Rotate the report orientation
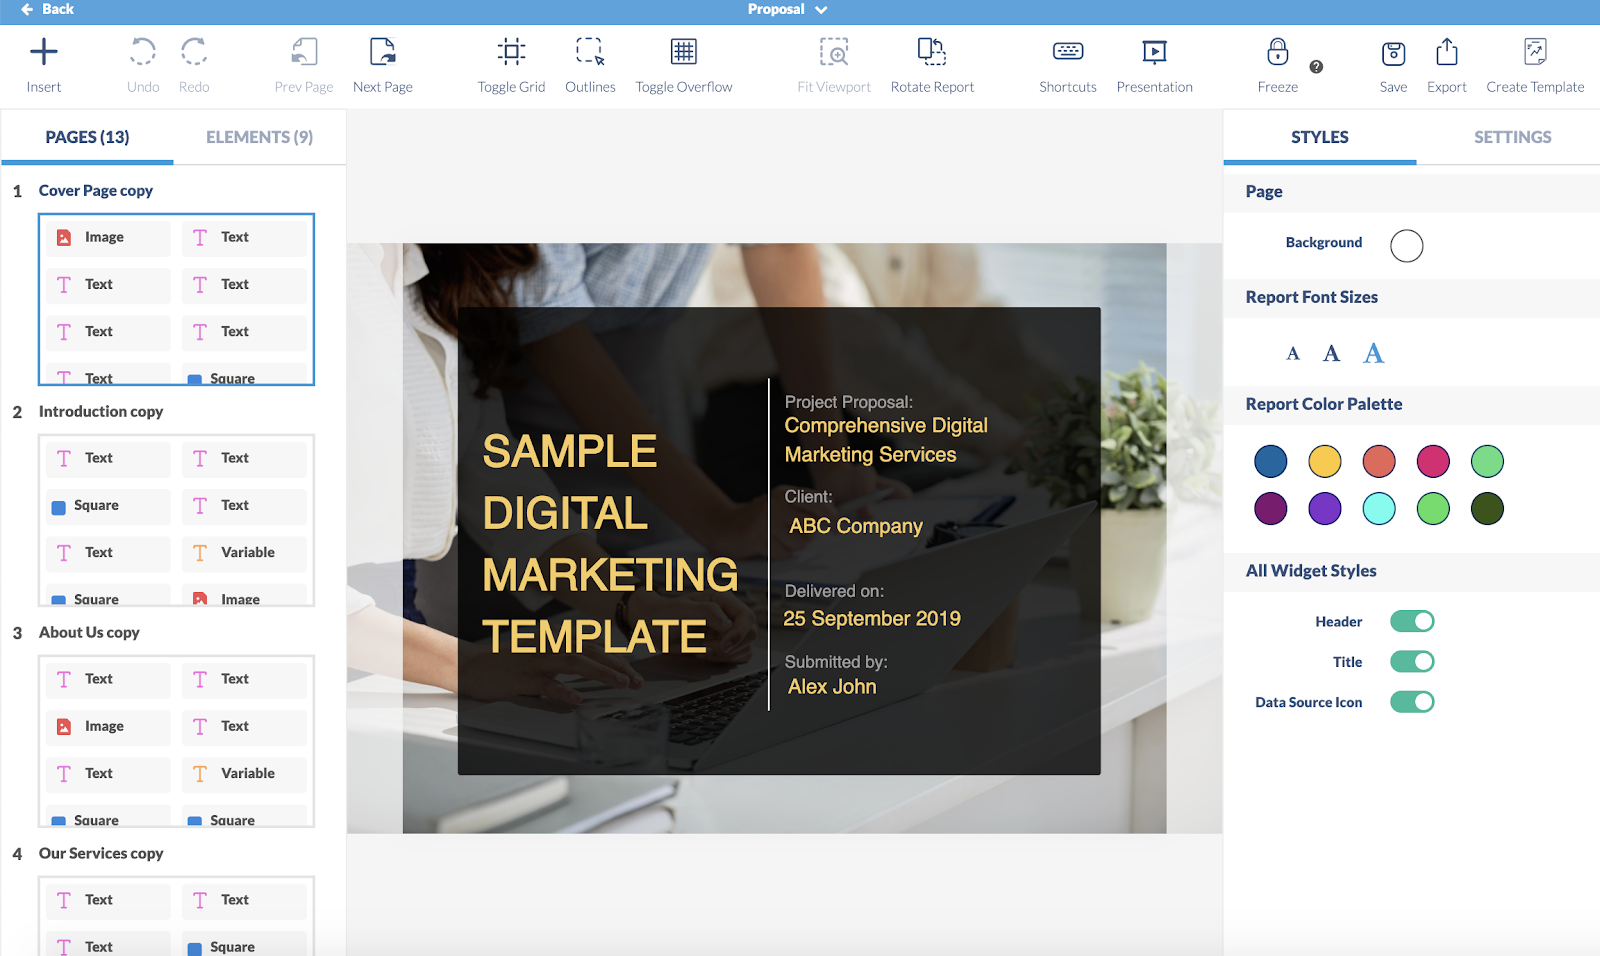The height and width of the screenshot is (956, 1600). (x=932, y=66)
